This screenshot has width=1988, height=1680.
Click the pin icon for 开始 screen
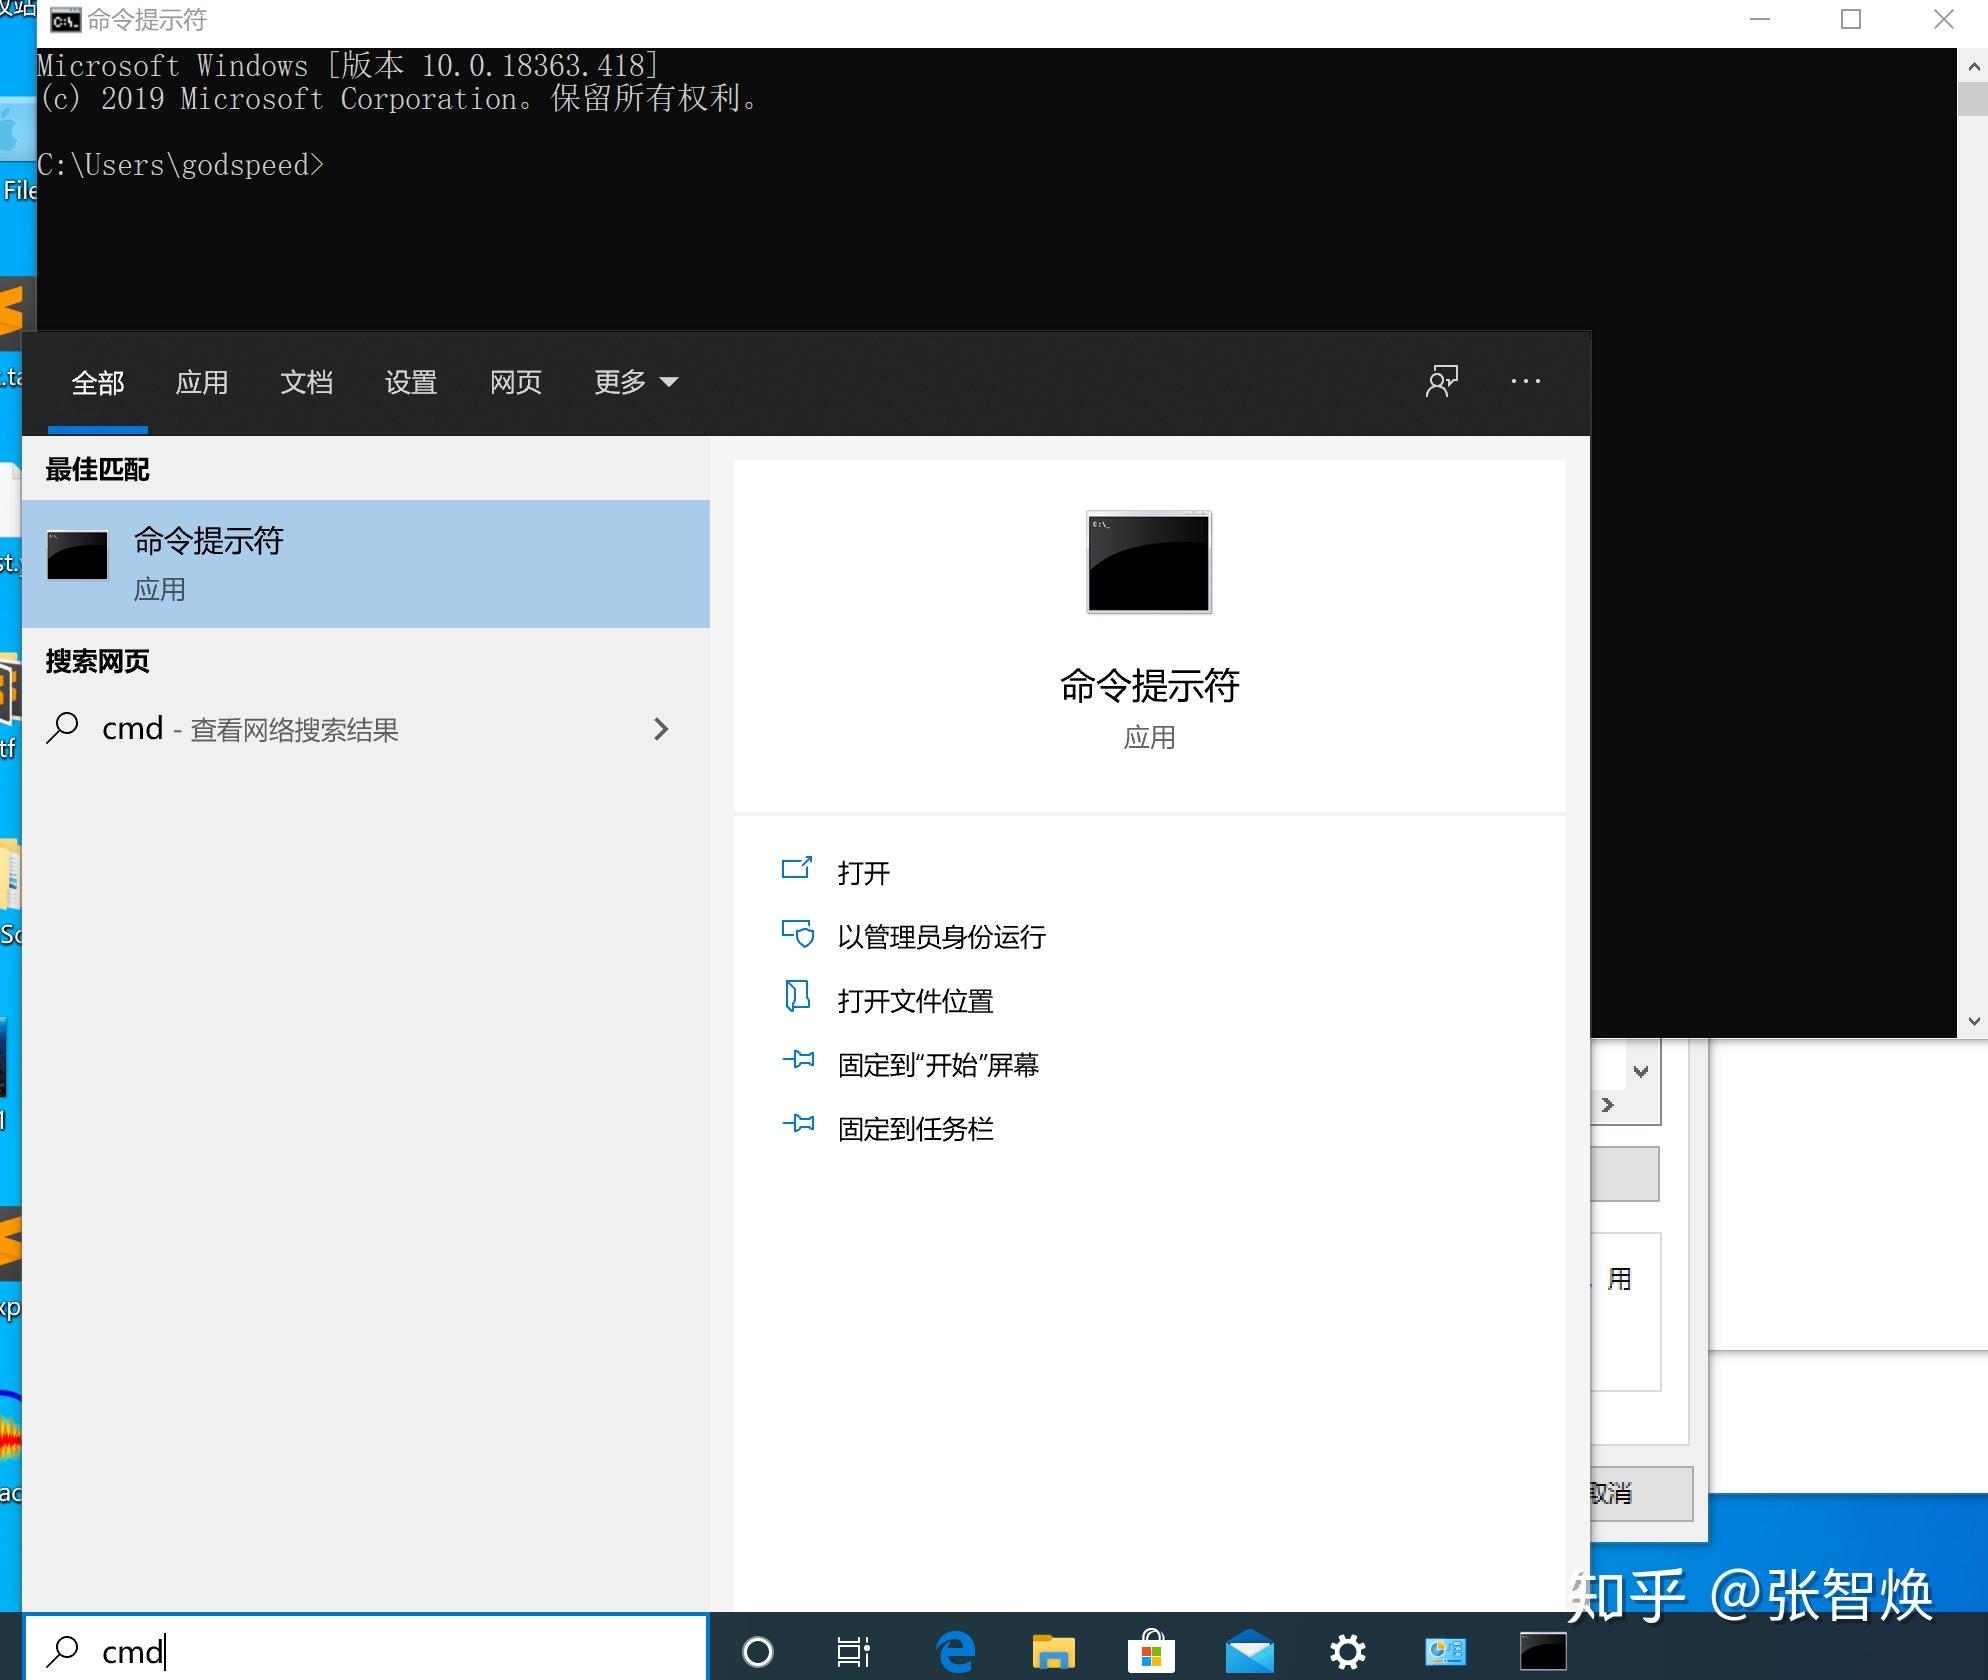tap(798, 1059)
